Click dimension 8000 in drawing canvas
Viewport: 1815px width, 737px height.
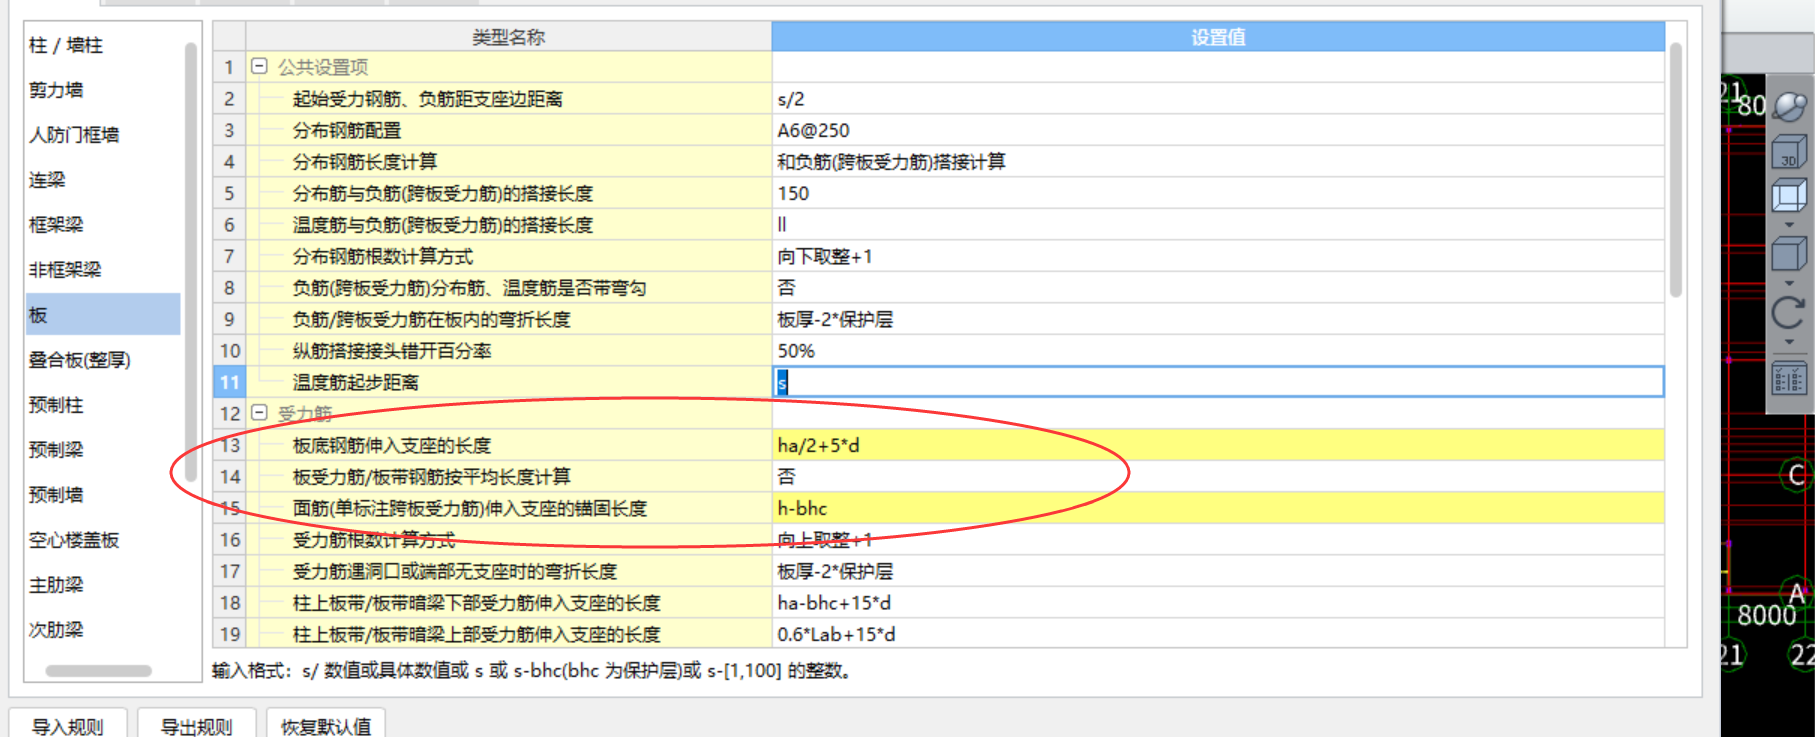click(1766, 615)
